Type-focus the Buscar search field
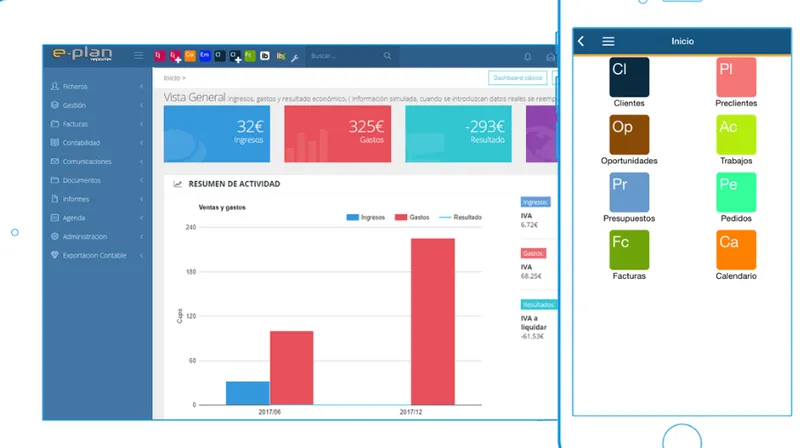 (x=352, y=56)
